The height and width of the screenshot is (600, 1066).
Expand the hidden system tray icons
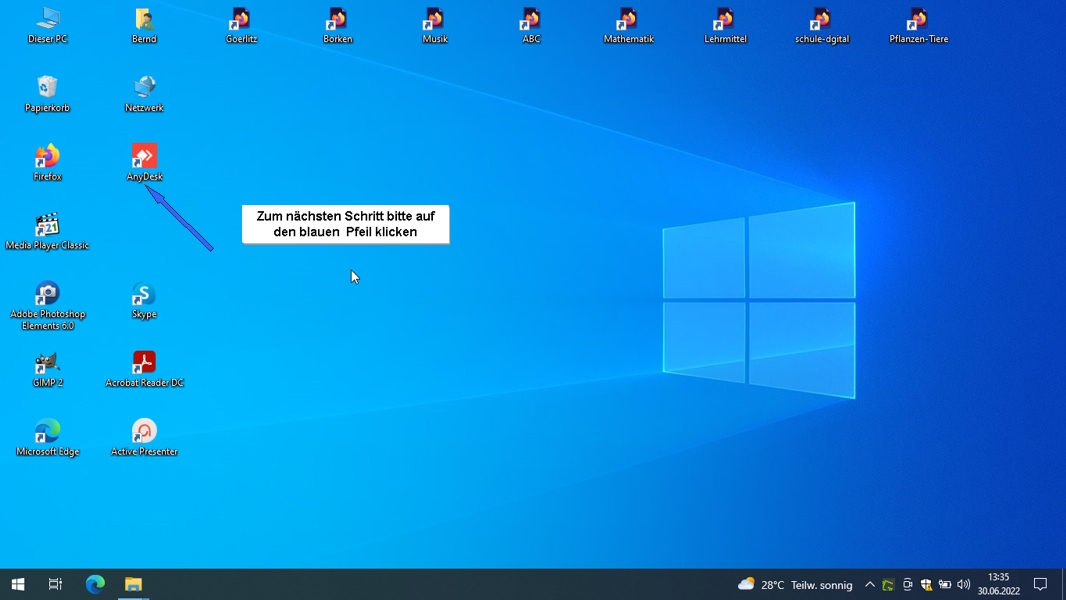click(x=869, y=585)
